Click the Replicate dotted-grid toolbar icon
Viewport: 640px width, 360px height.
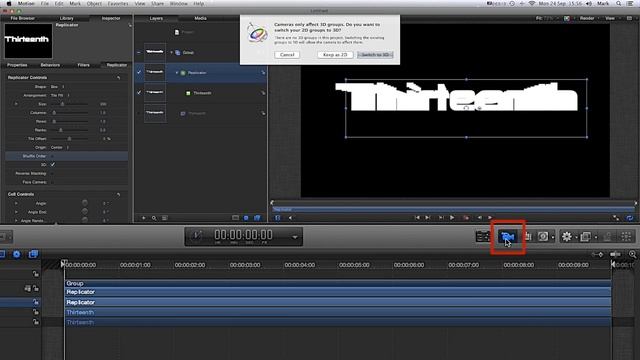[x=627, y=236]
